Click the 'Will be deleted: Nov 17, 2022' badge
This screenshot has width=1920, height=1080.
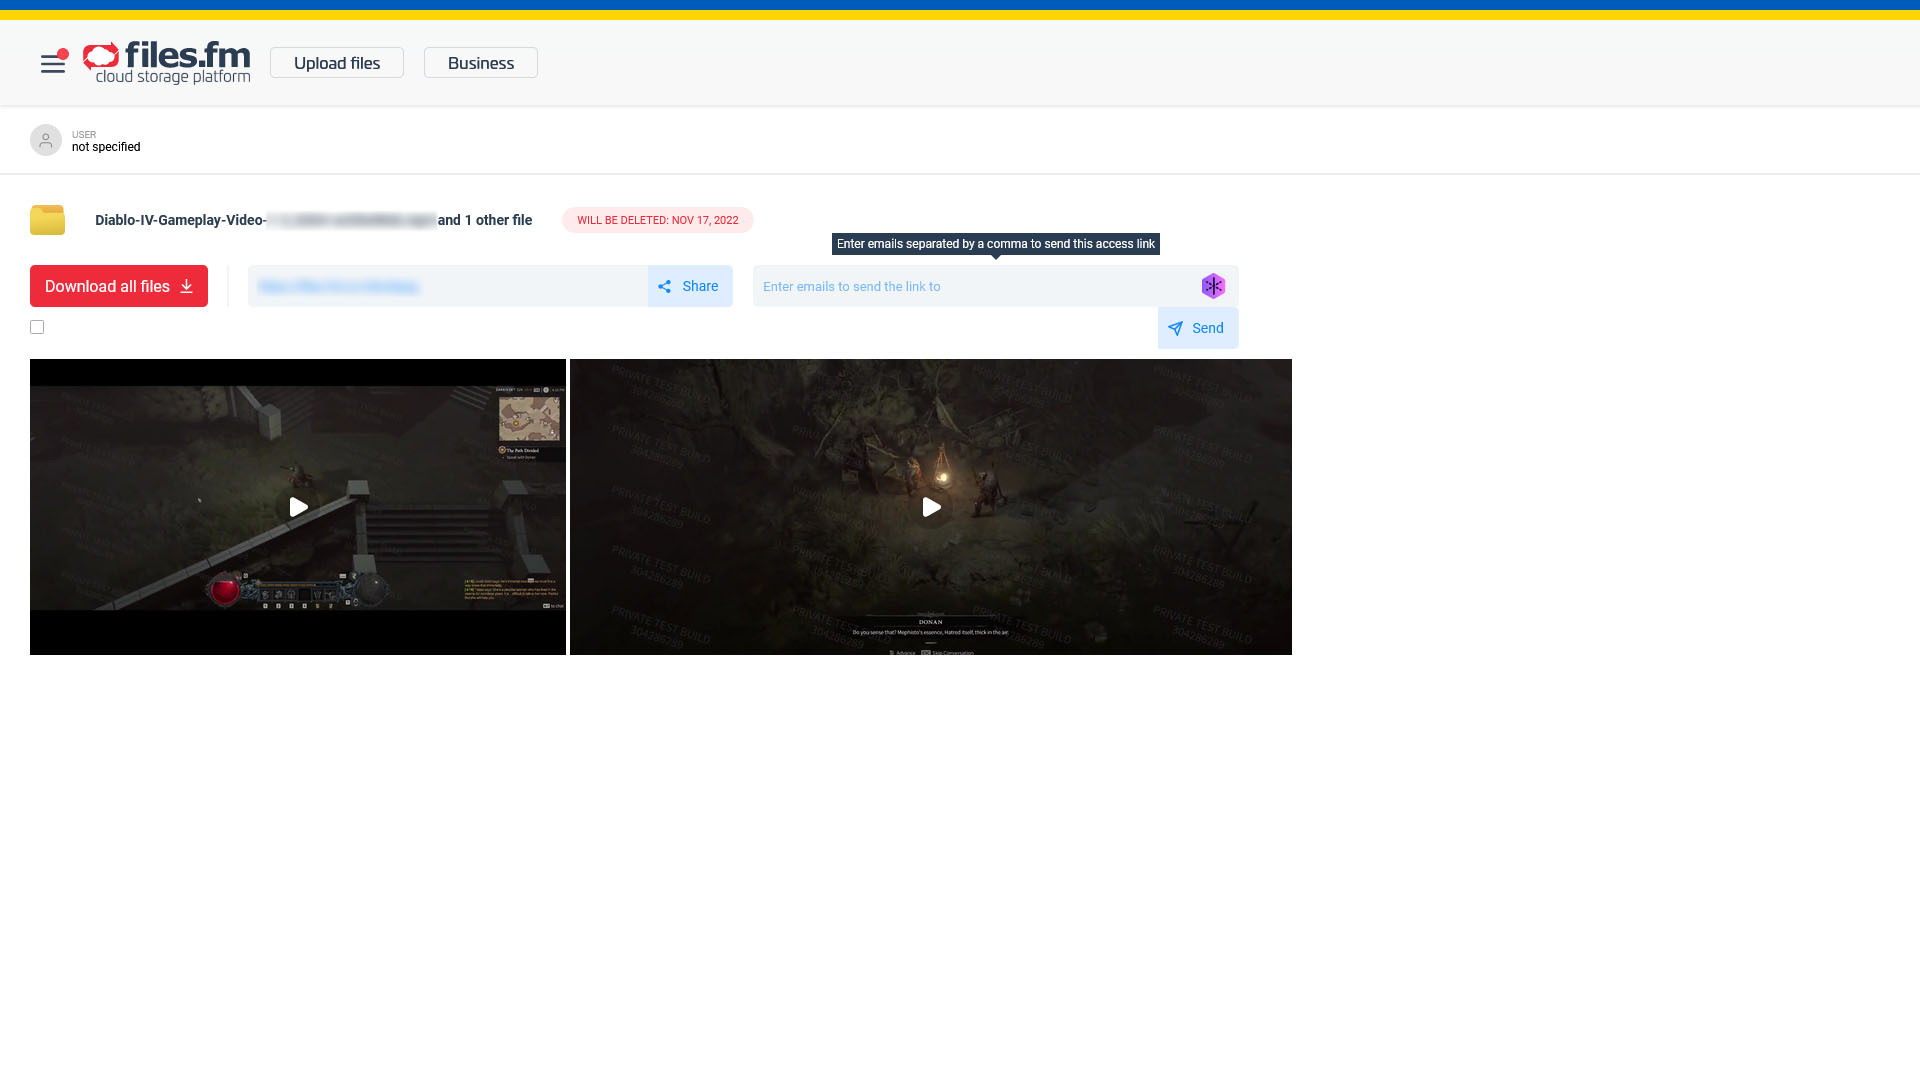(657, 220)
